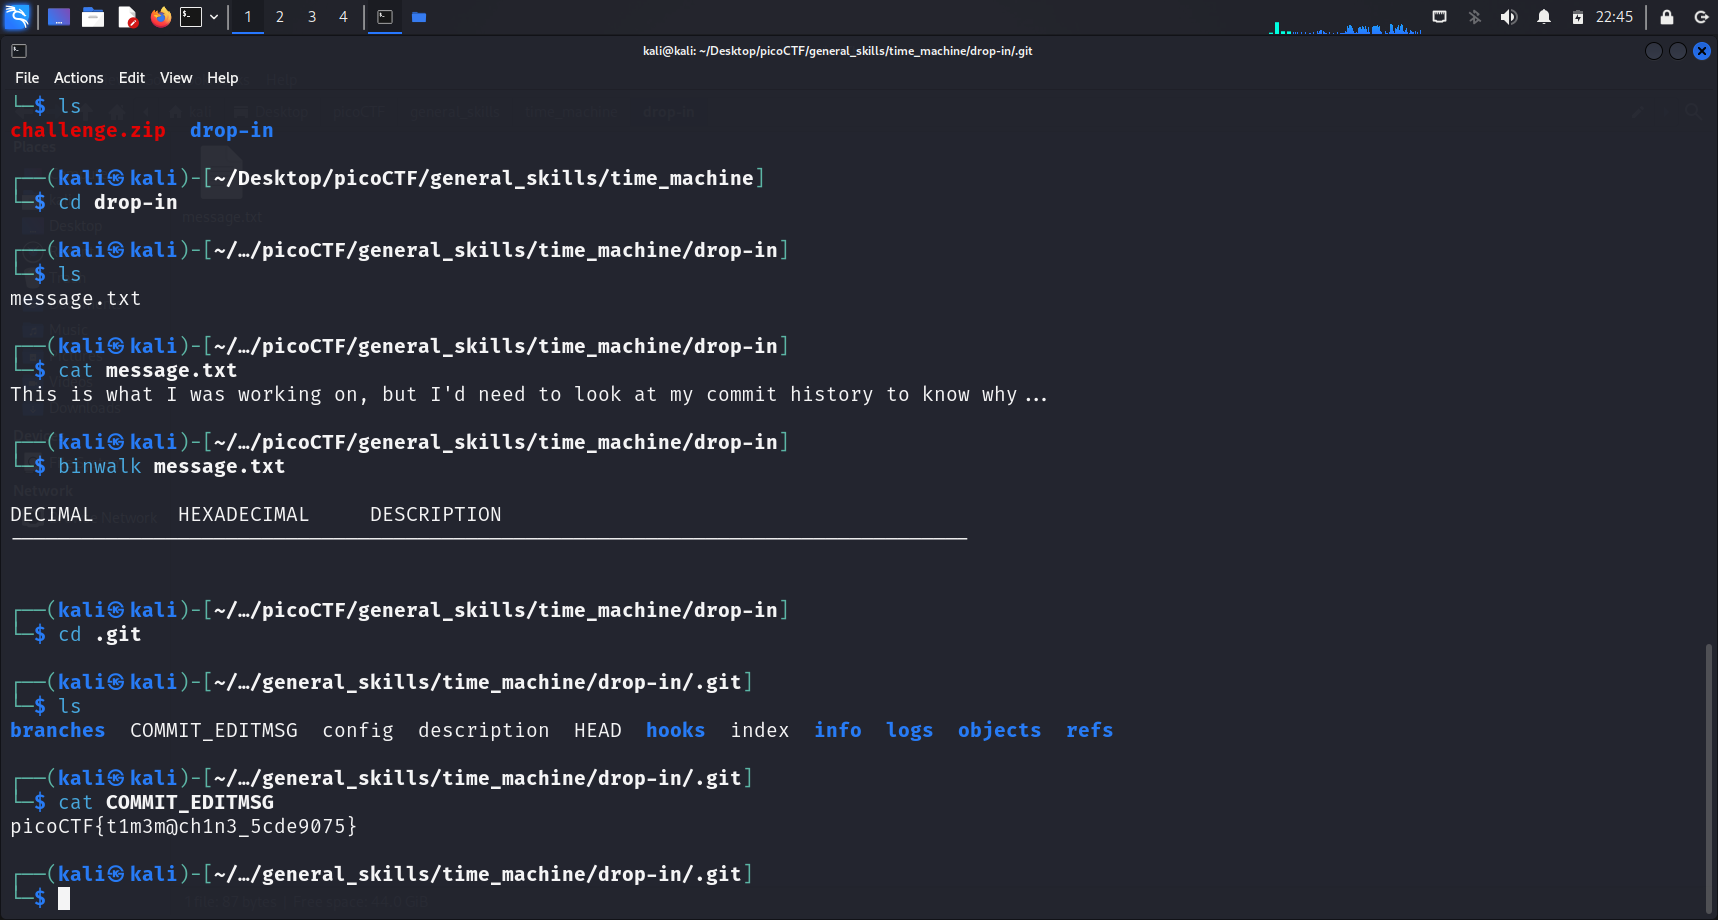The image size is (1718, 920).
Task: Launch the text editor from panel
Action: 127,17
